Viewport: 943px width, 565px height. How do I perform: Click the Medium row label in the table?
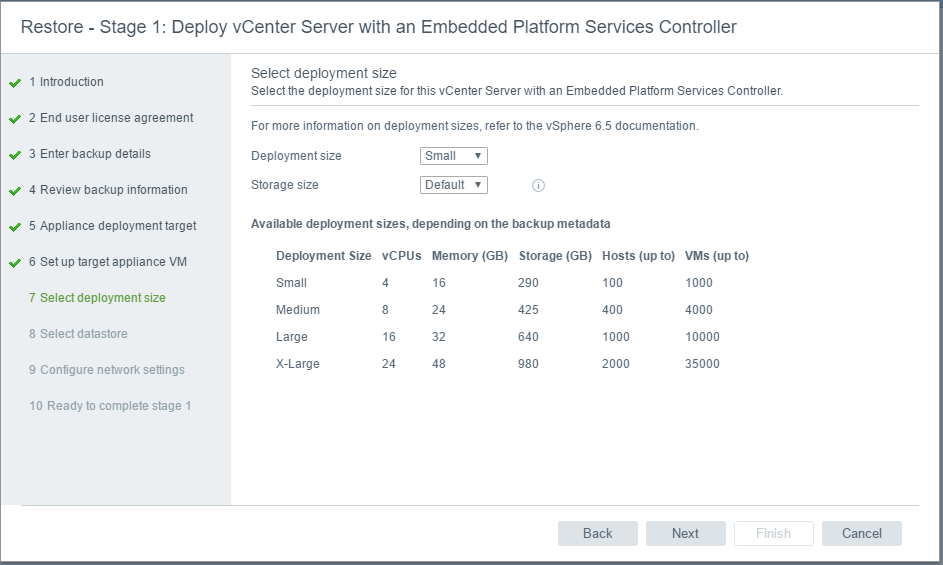[x=298, y=310]
